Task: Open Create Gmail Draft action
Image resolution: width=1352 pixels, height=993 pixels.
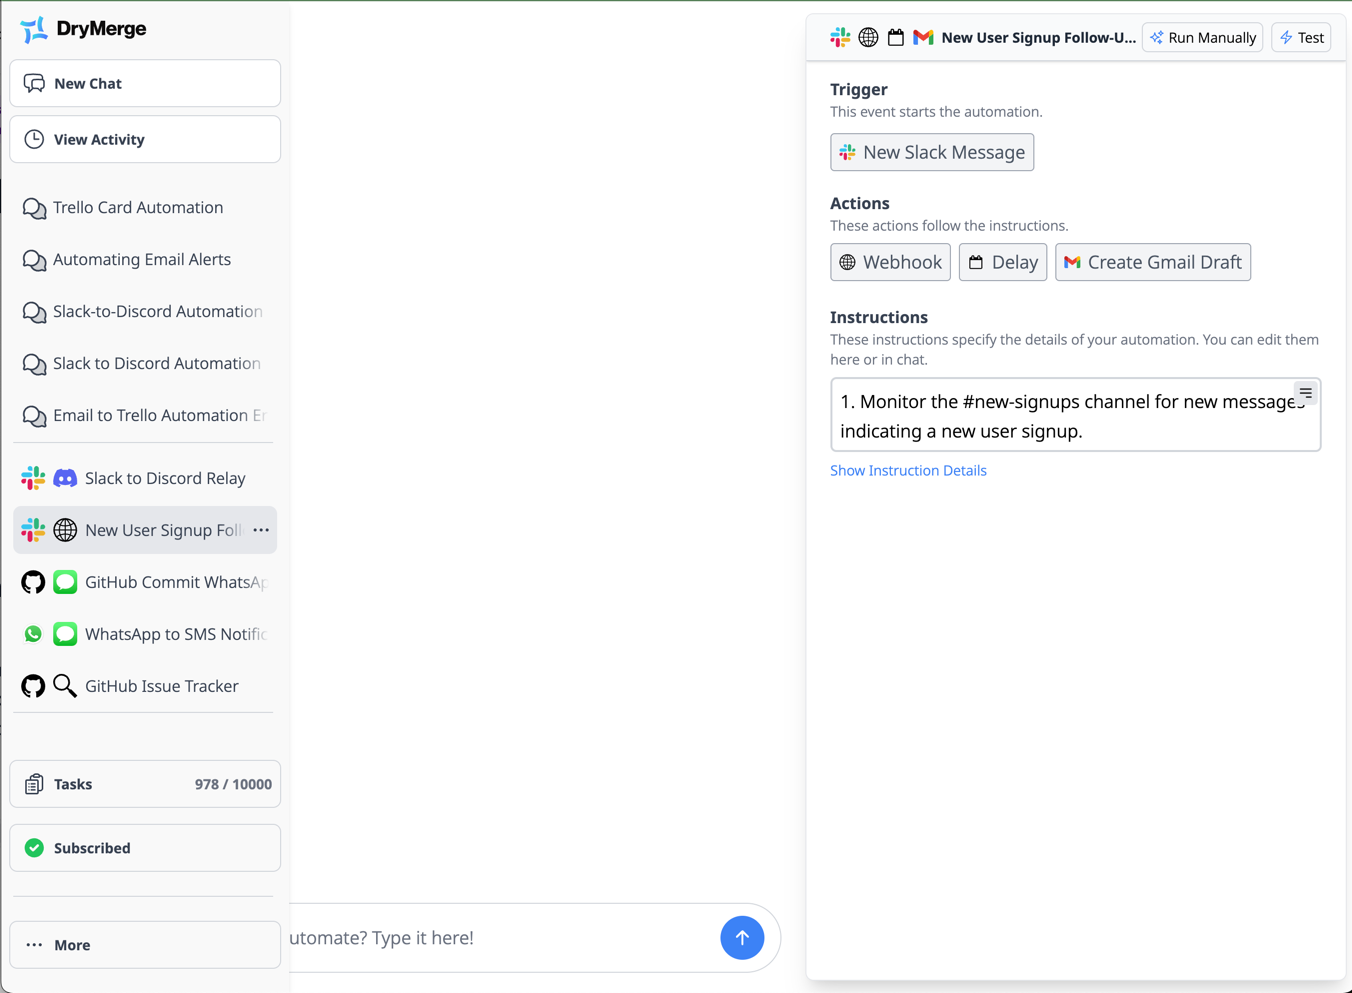Action: pyautogui.click(x=1153, y=262)
